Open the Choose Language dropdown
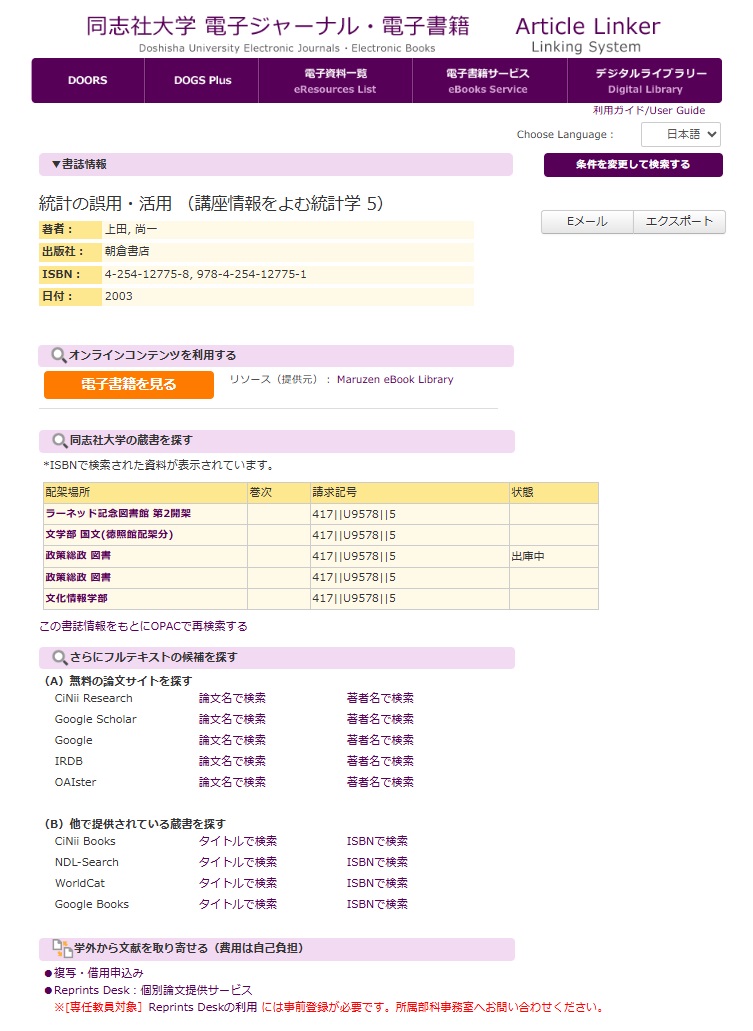753x1031 pixels. [680, 134]
